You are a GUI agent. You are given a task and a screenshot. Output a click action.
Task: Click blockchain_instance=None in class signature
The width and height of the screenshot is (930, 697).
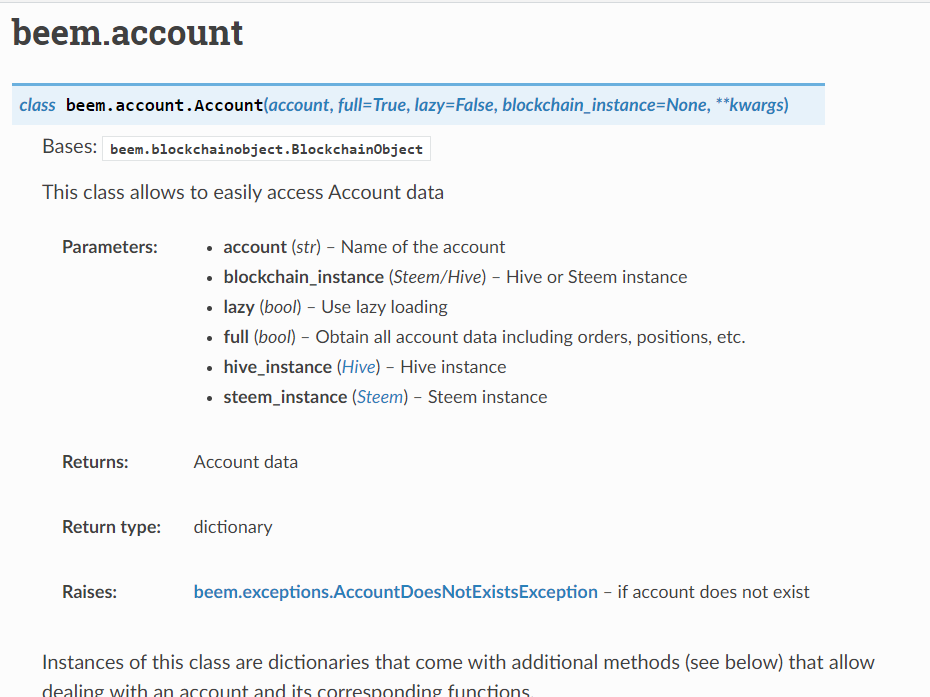pos(604,105)
